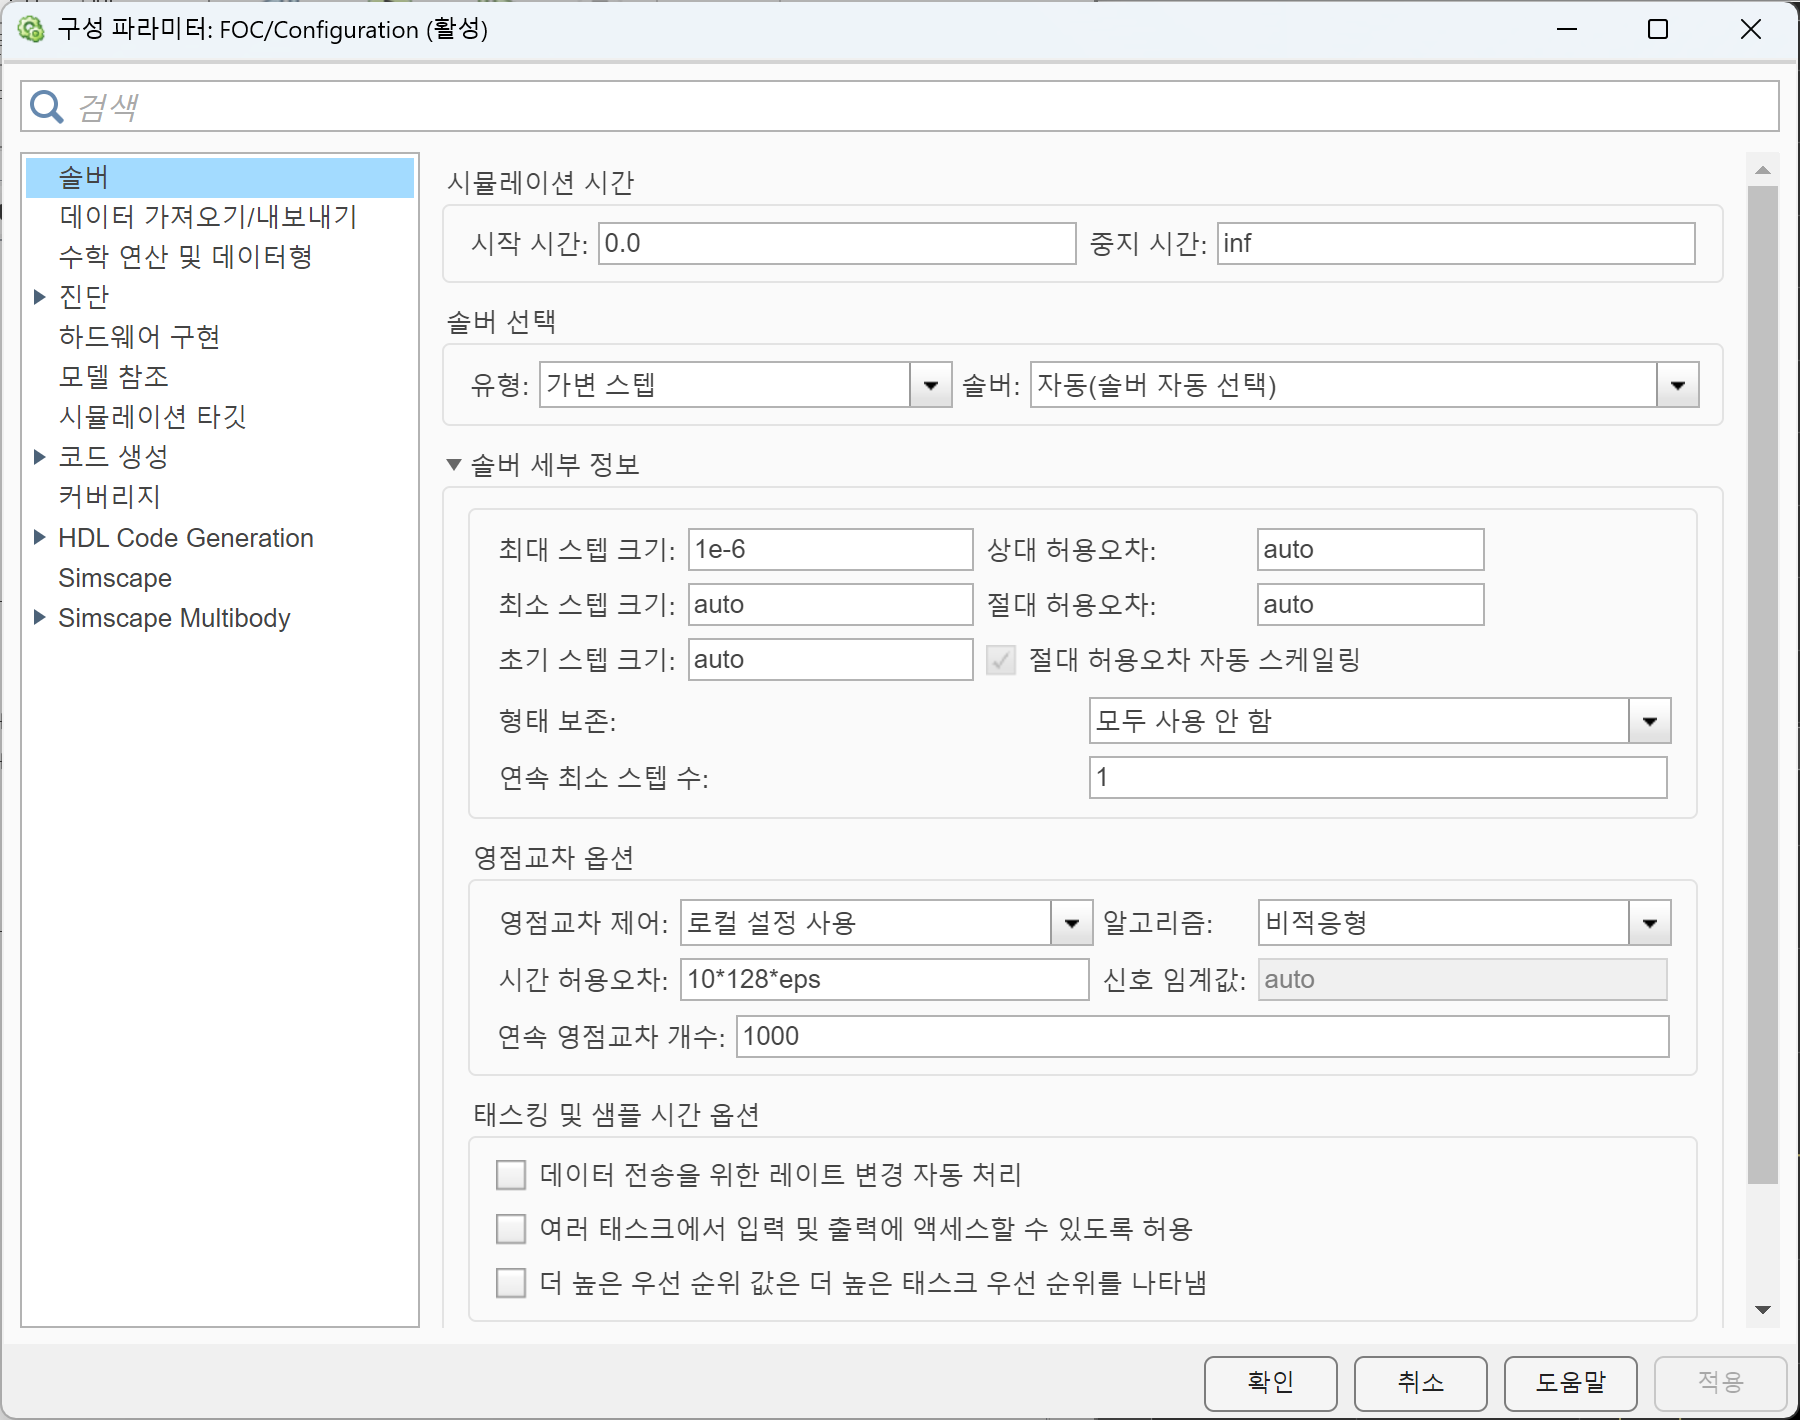Click the search magnifier icon
This screenshot has width=1800, height=1420.
point(47,106)
